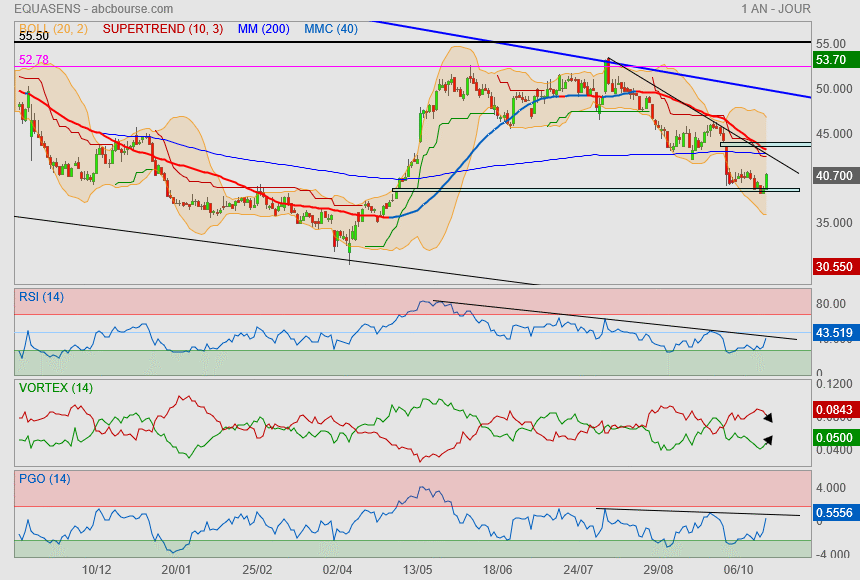
Task: Click the PGO (14) indicator title
Action: [43, 478]
